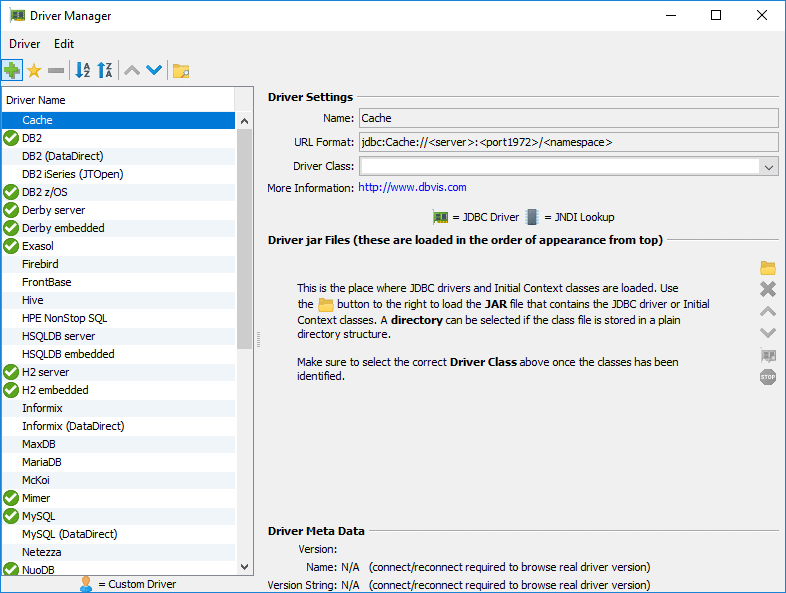Click the driver list scroll down arrow
Image resolution: width=786 pixels, height=593 pixels.
245,567
